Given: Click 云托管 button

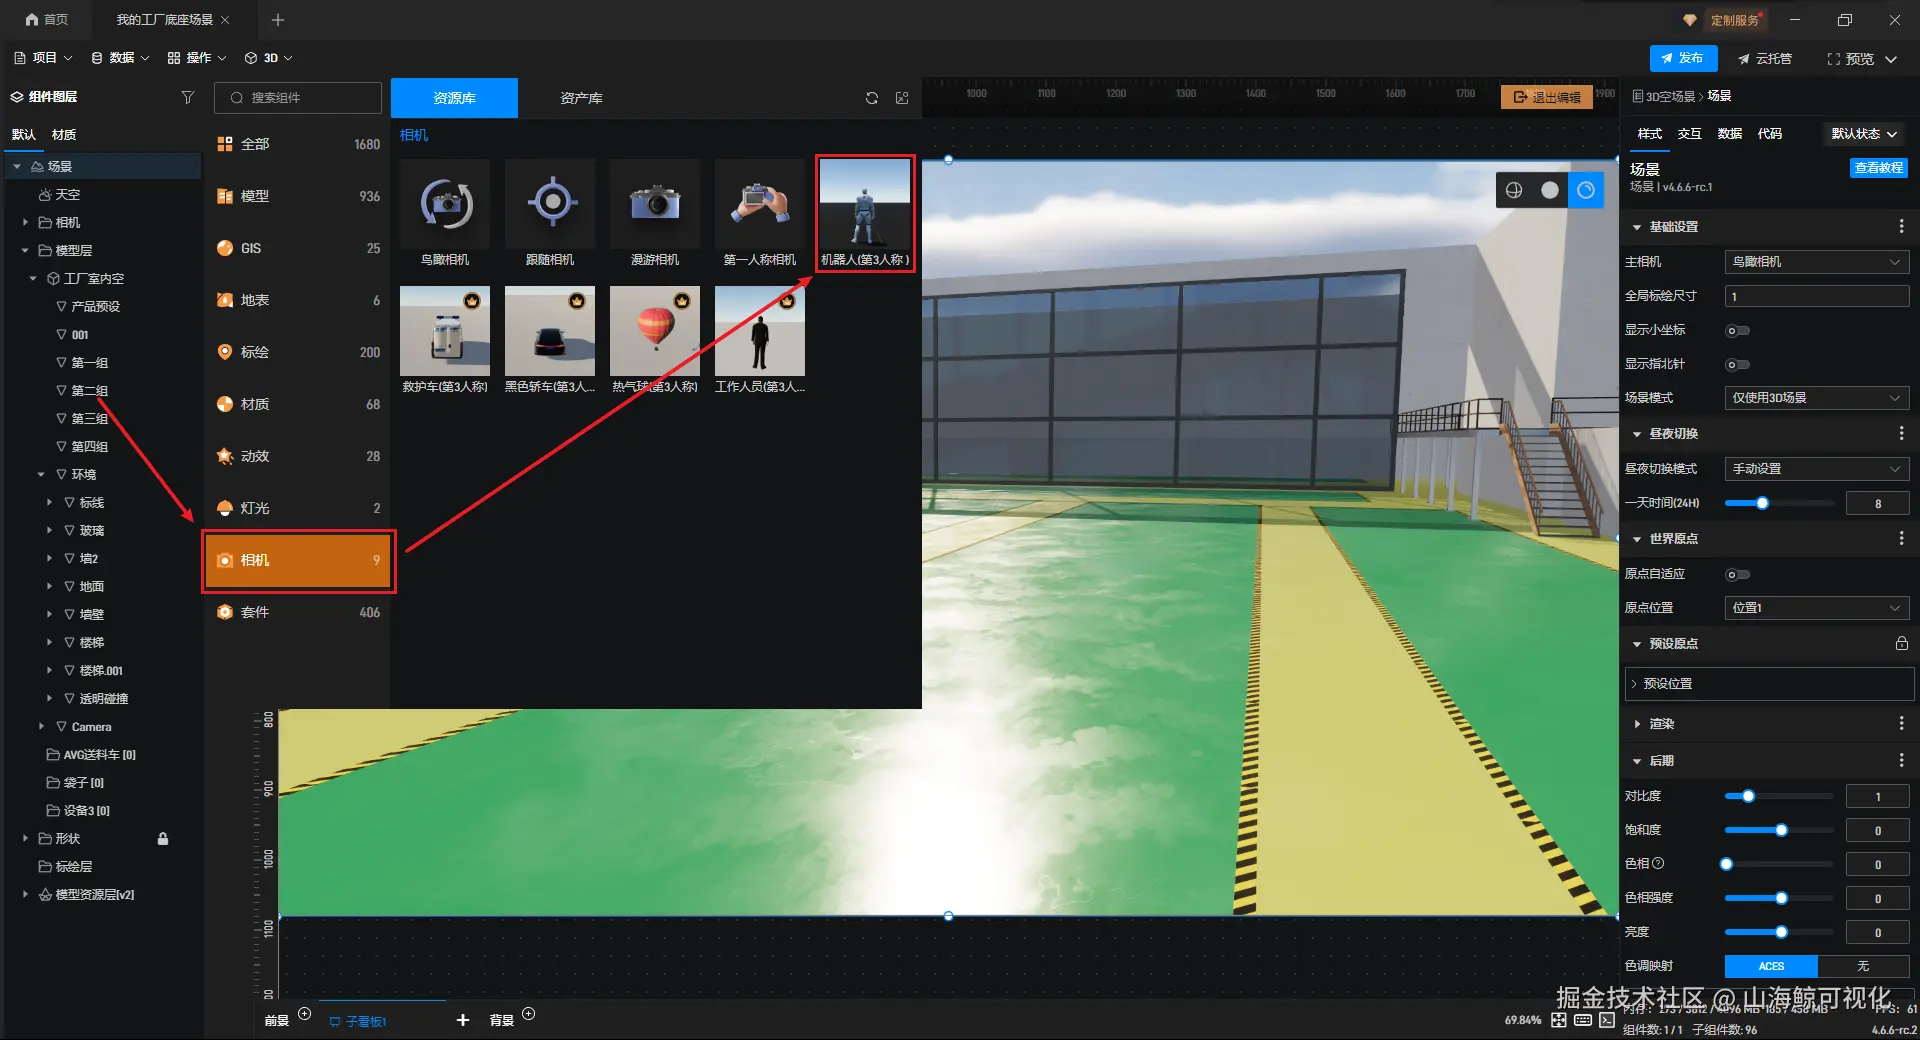Looking at the screenshot, I should coord(1765,59).
